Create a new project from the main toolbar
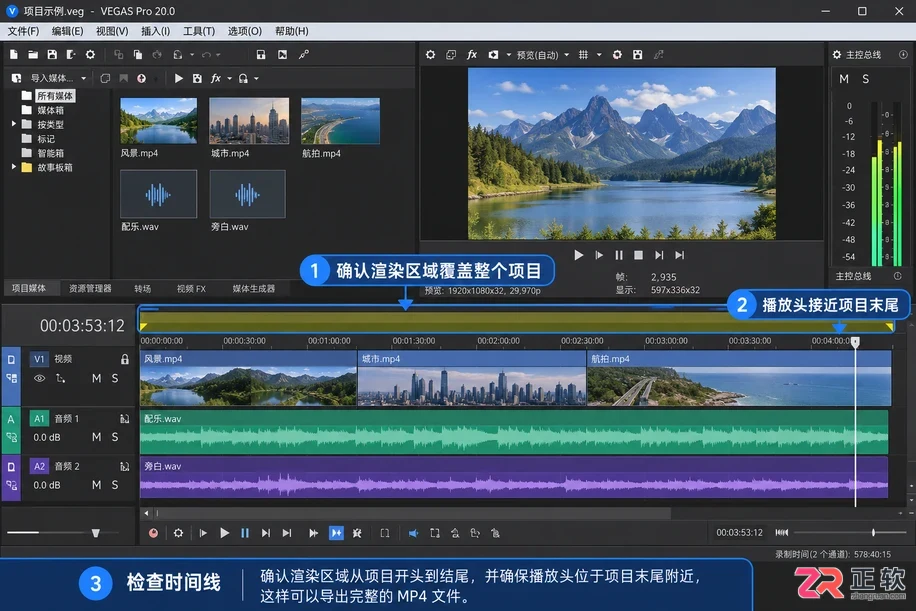This screenshot has width=916, height=611. pos(14,54)
